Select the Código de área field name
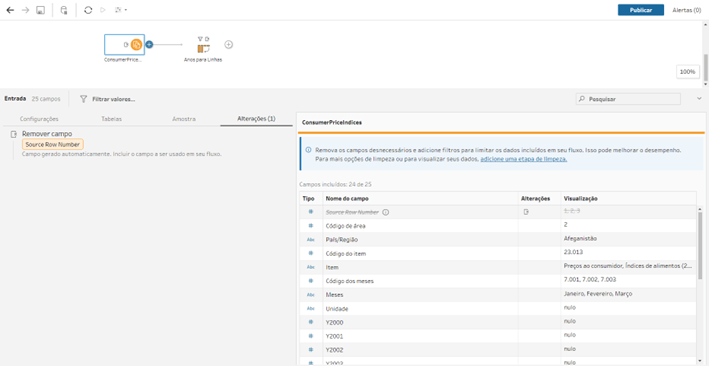 [x=345, y=226]
